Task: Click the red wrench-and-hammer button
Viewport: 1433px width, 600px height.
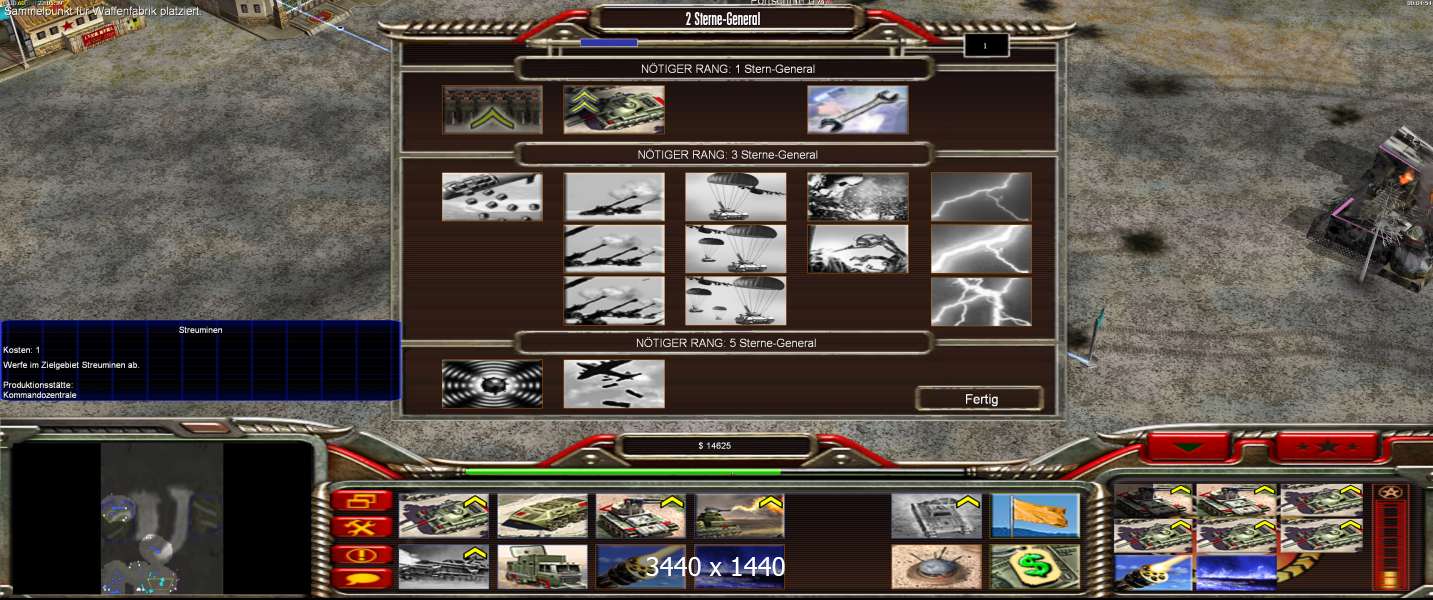Action: [x=361, y=527]
